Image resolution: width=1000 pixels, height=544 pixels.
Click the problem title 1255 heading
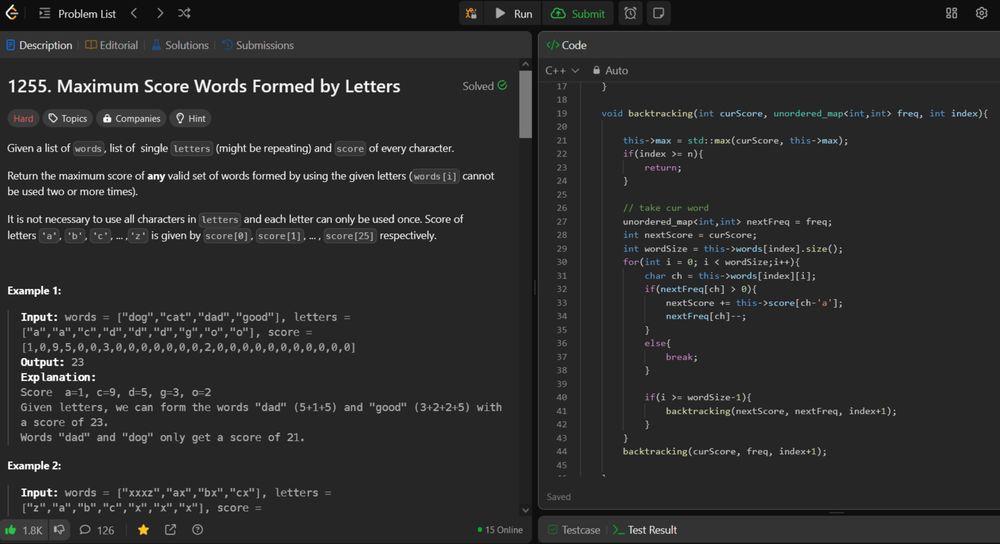point(204,86)
